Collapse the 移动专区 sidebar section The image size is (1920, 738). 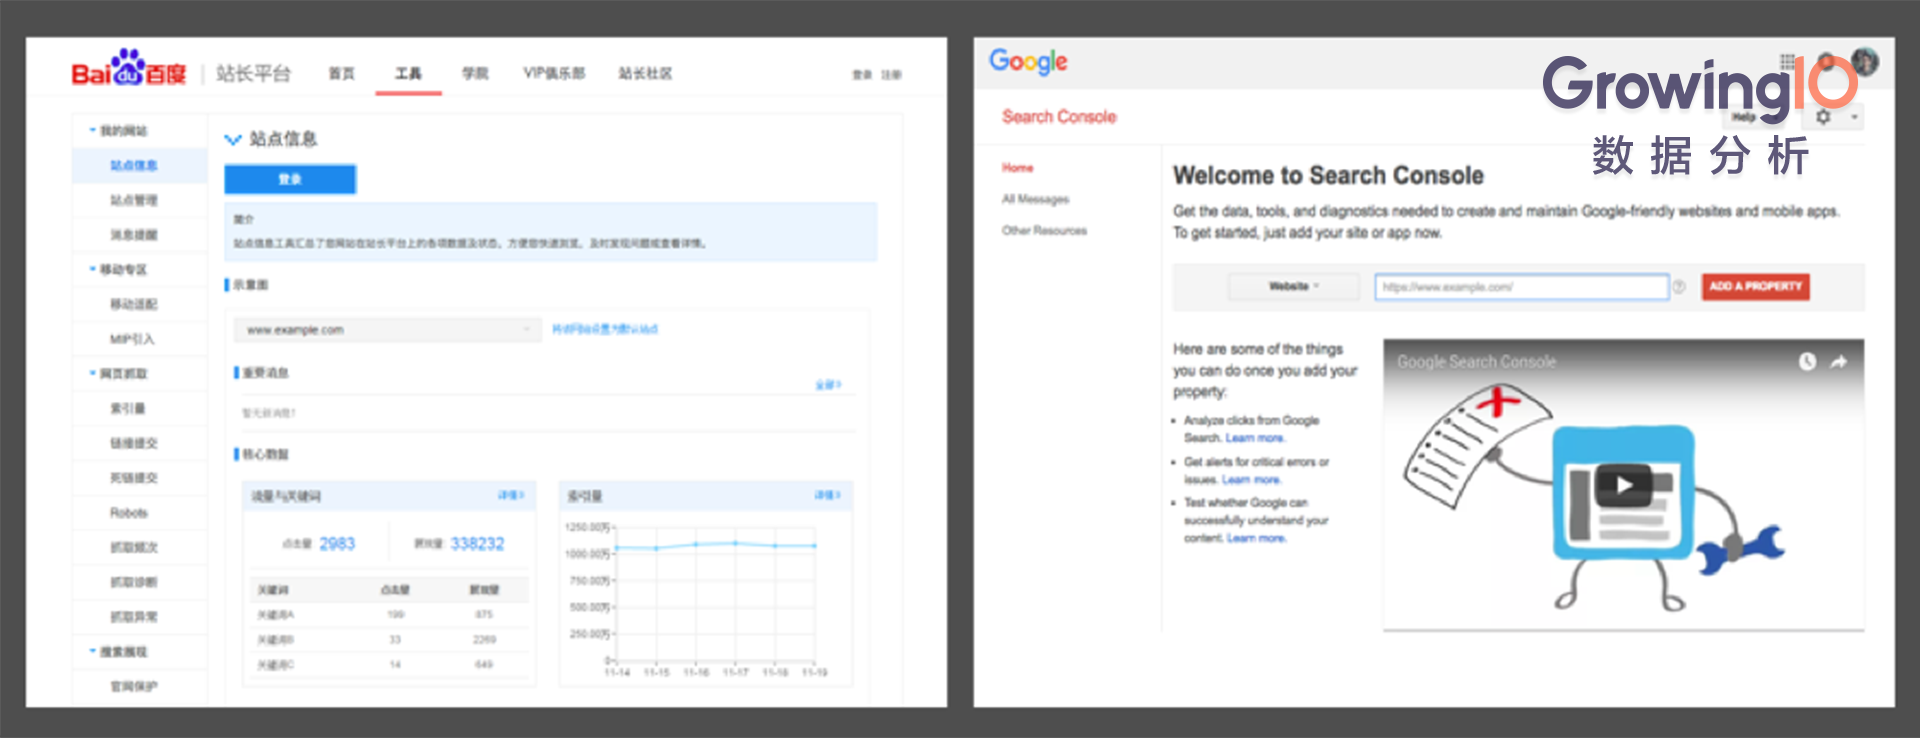tap(93, 269)
